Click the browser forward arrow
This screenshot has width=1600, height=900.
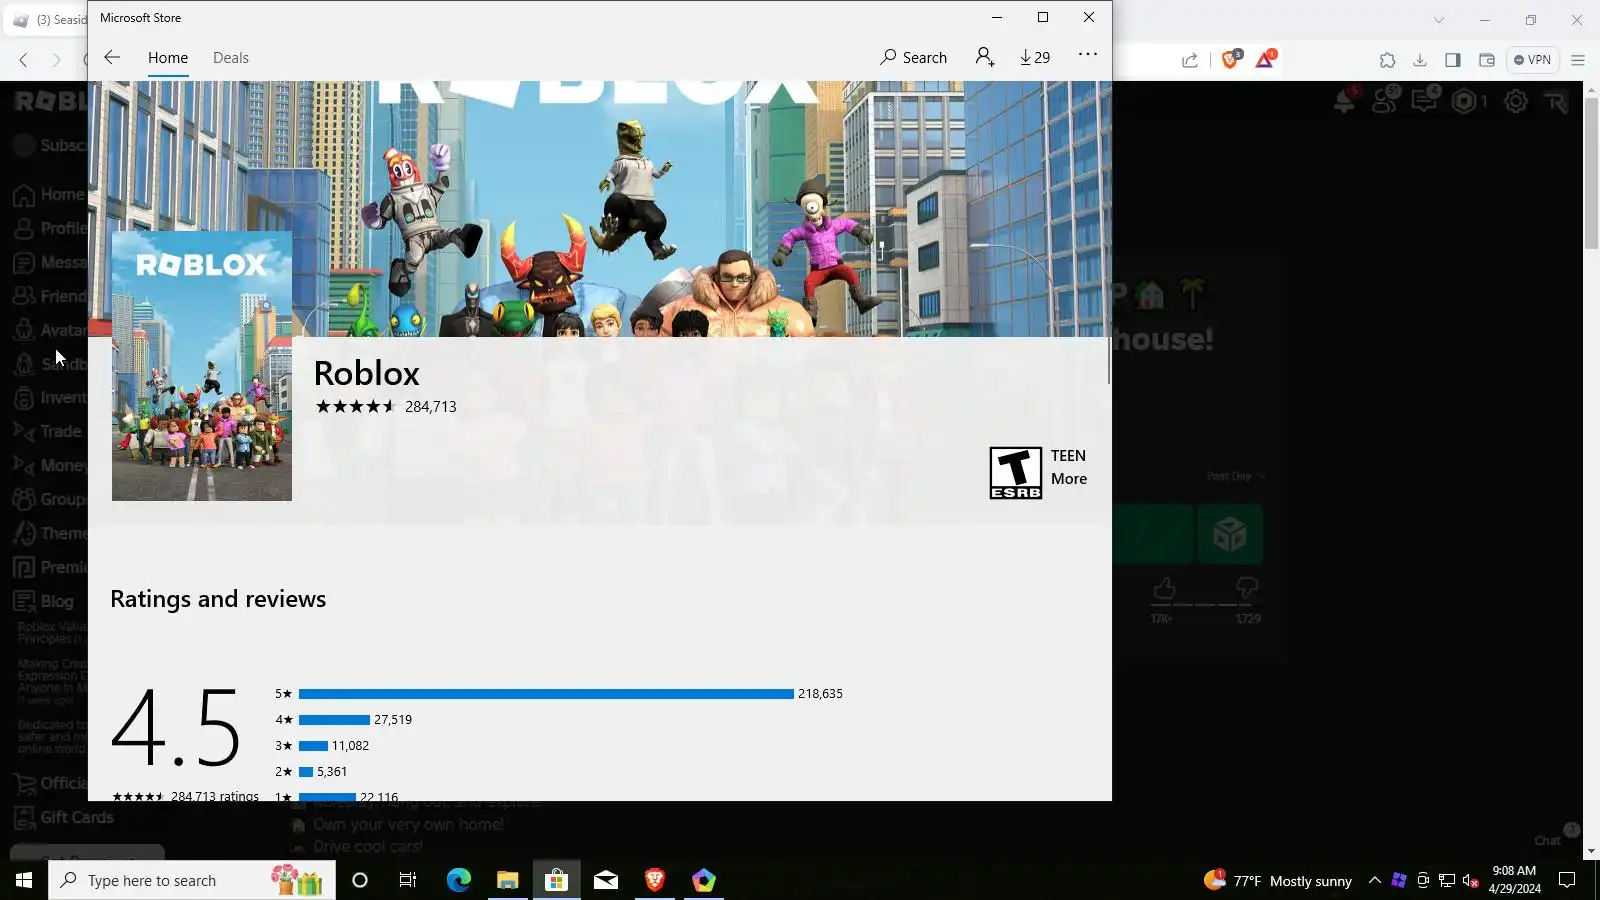[x=56, y=60]
